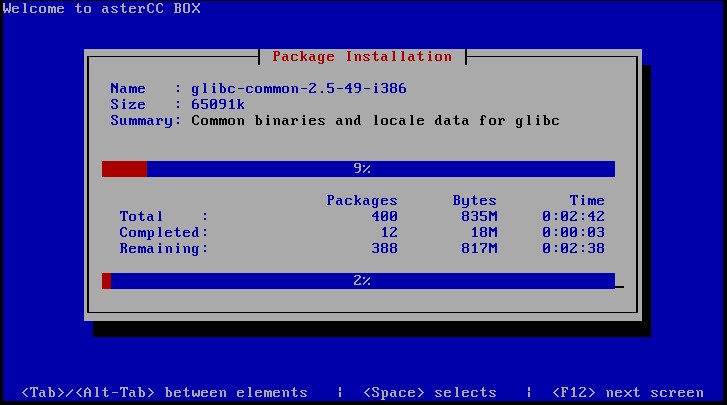This screenshot has height=405, width=727.
Task: Select the Completed row label
Action: (x=164, y=233)
